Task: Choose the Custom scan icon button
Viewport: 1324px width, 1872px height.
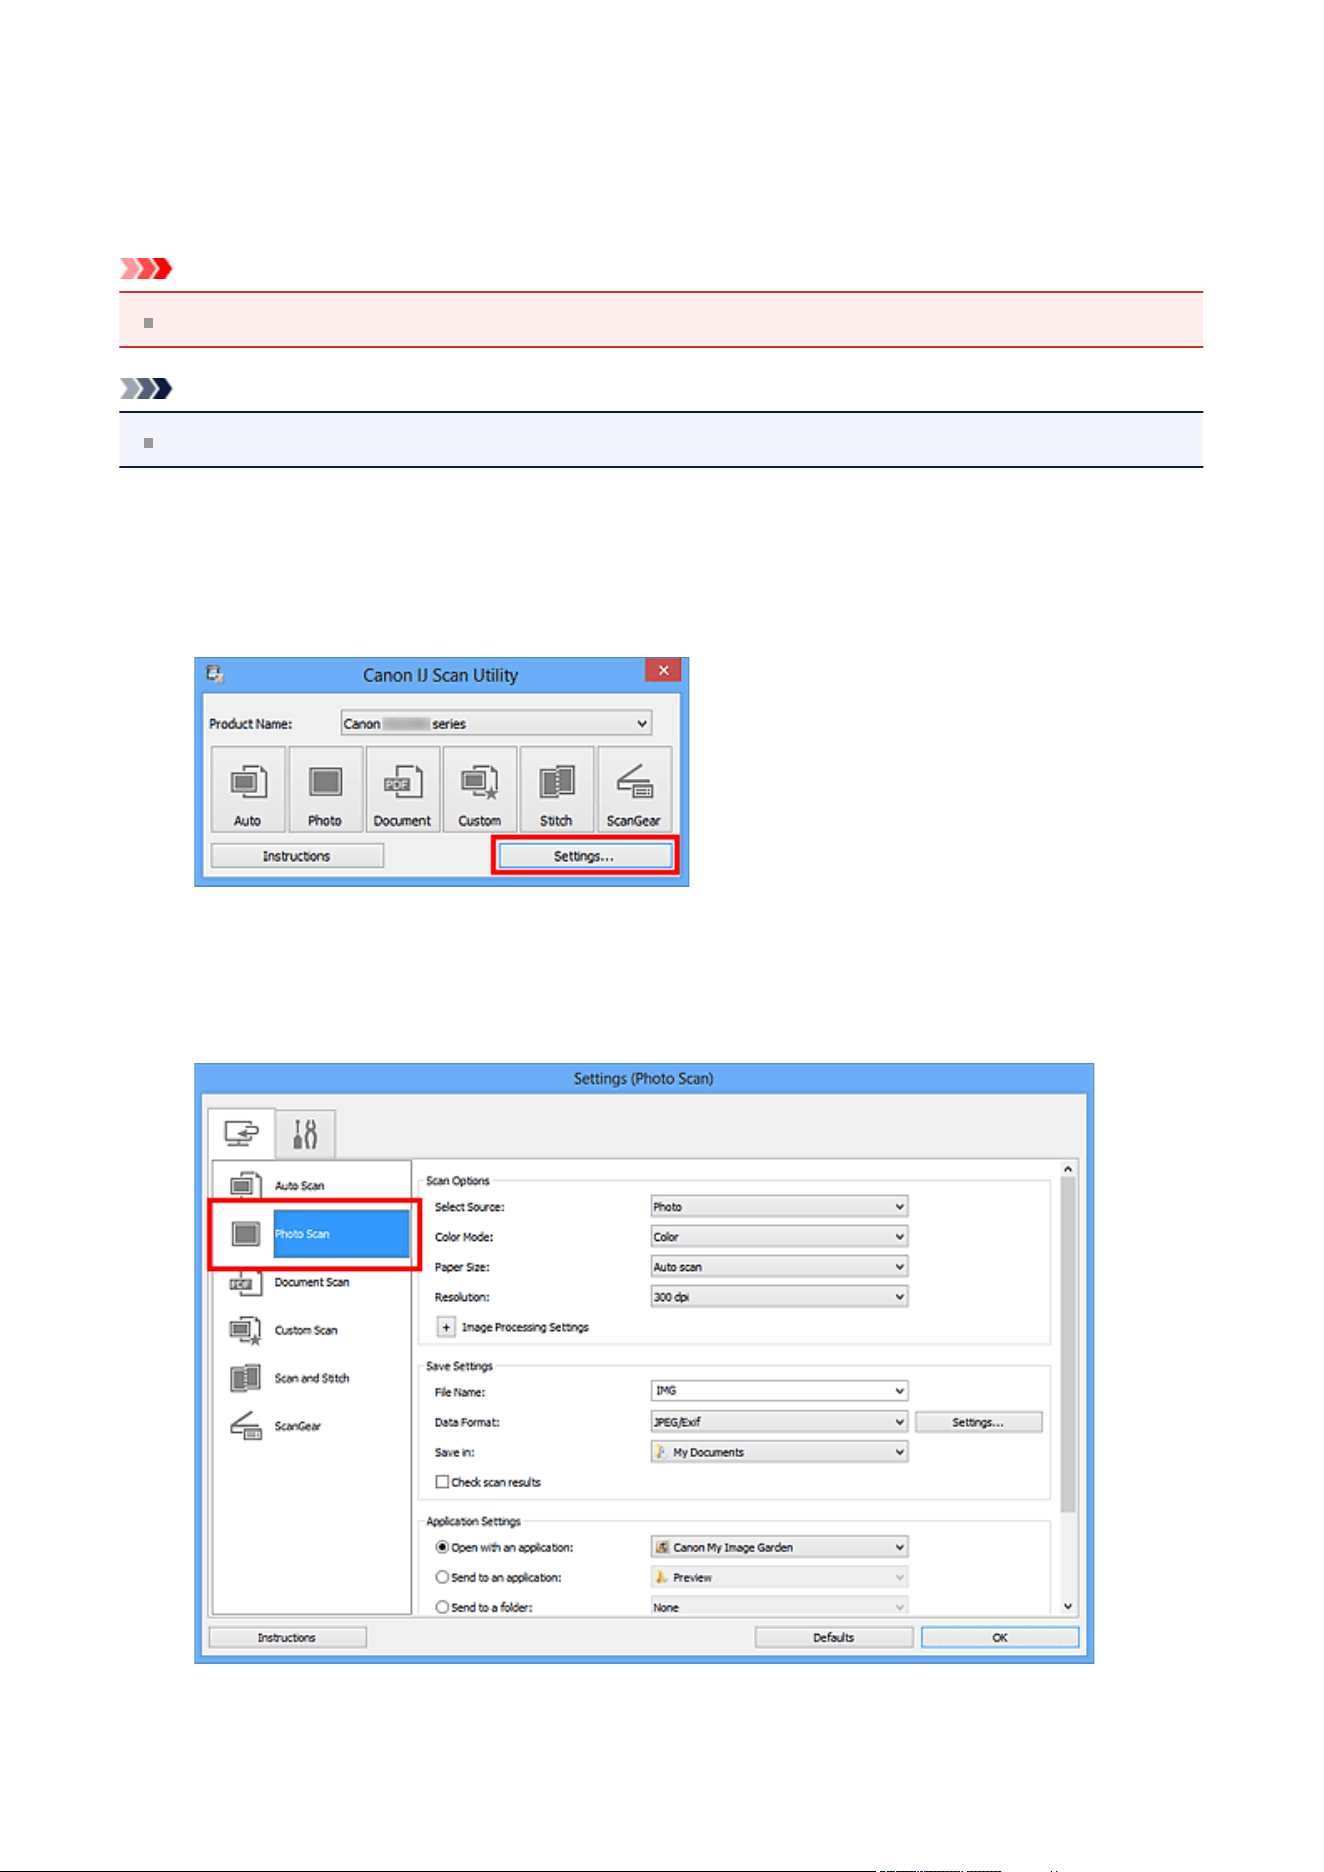Action: (480, 789)
